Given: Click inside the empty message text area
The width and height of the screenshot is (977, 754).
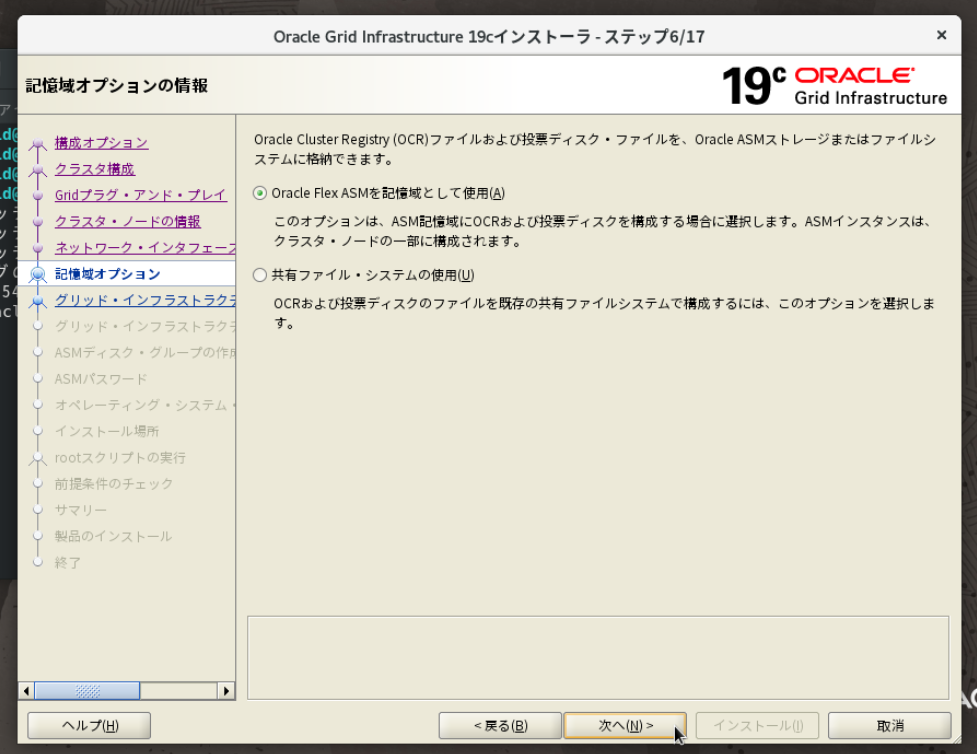Looking at the screenshot, I should [598, 657].
